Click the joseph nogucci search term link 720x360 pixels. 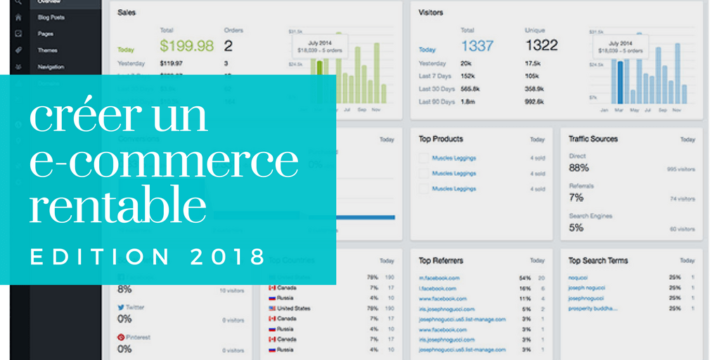pyautogui.click(x=586, y=288)
